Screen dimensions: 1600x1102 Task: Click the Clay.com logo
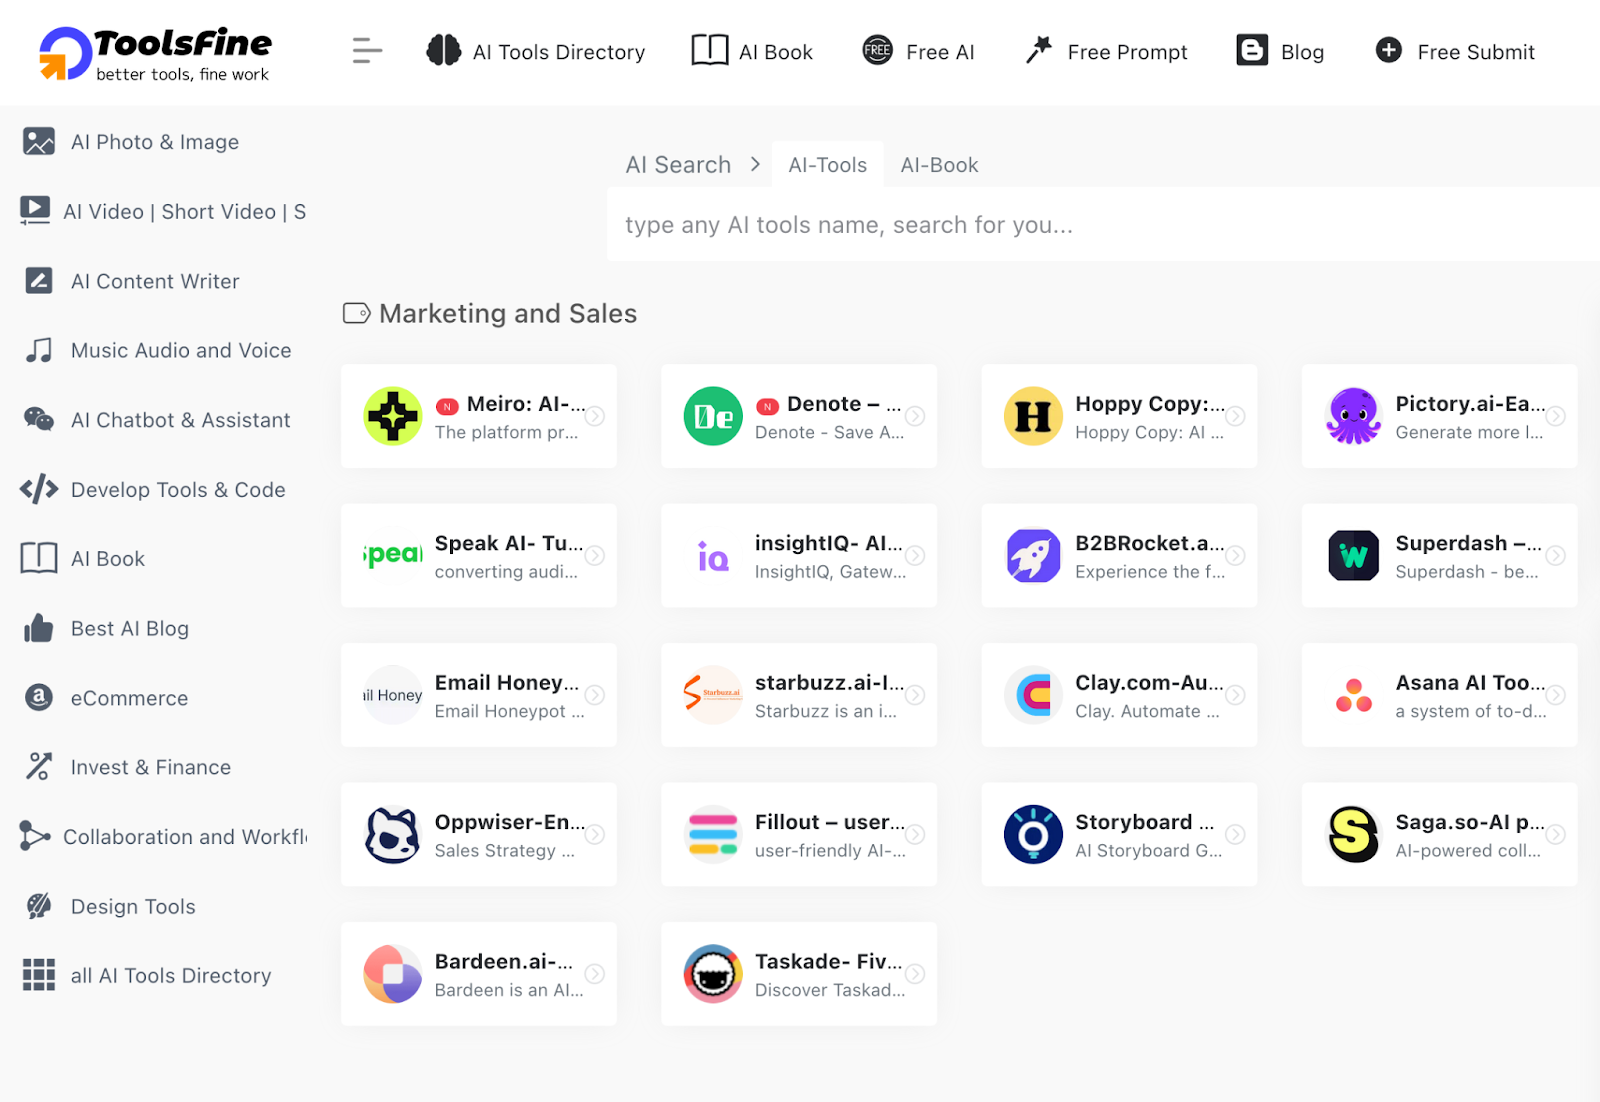click(1033, 695)
